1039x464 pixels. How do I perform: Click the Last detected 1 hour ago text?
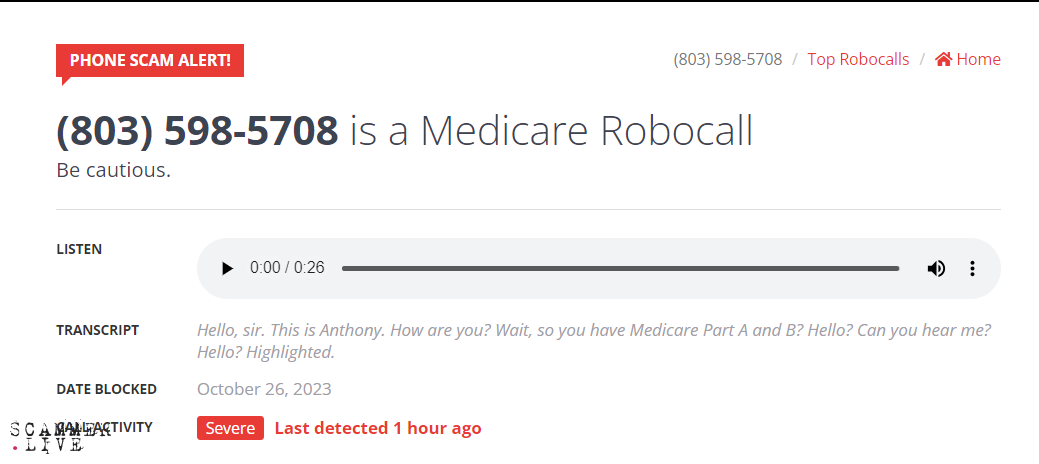[378, 428]
